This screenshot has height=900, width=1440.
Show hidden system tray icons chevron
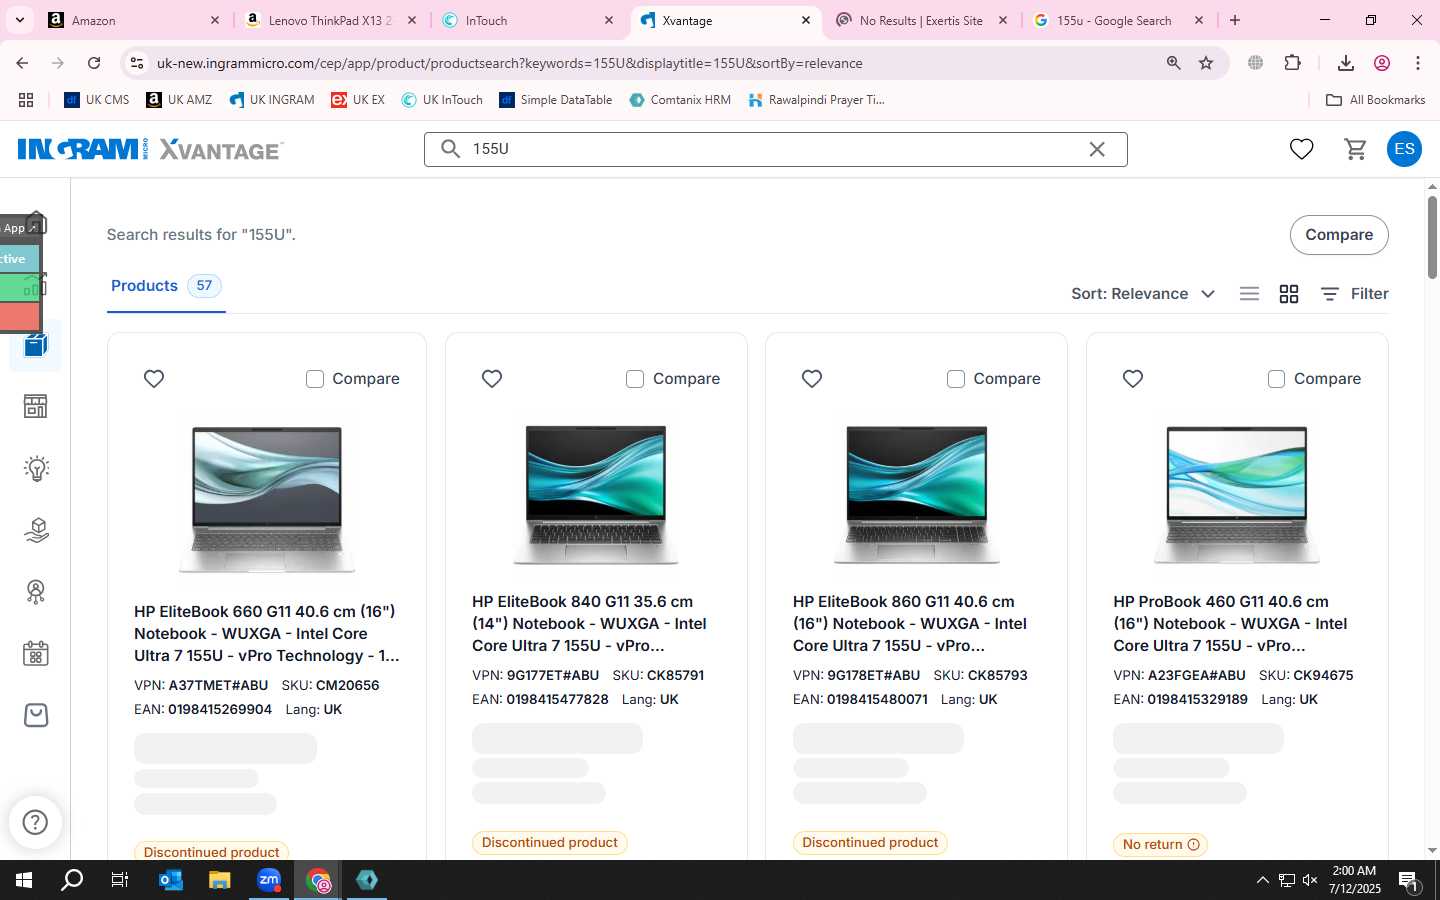[1262, 880]
